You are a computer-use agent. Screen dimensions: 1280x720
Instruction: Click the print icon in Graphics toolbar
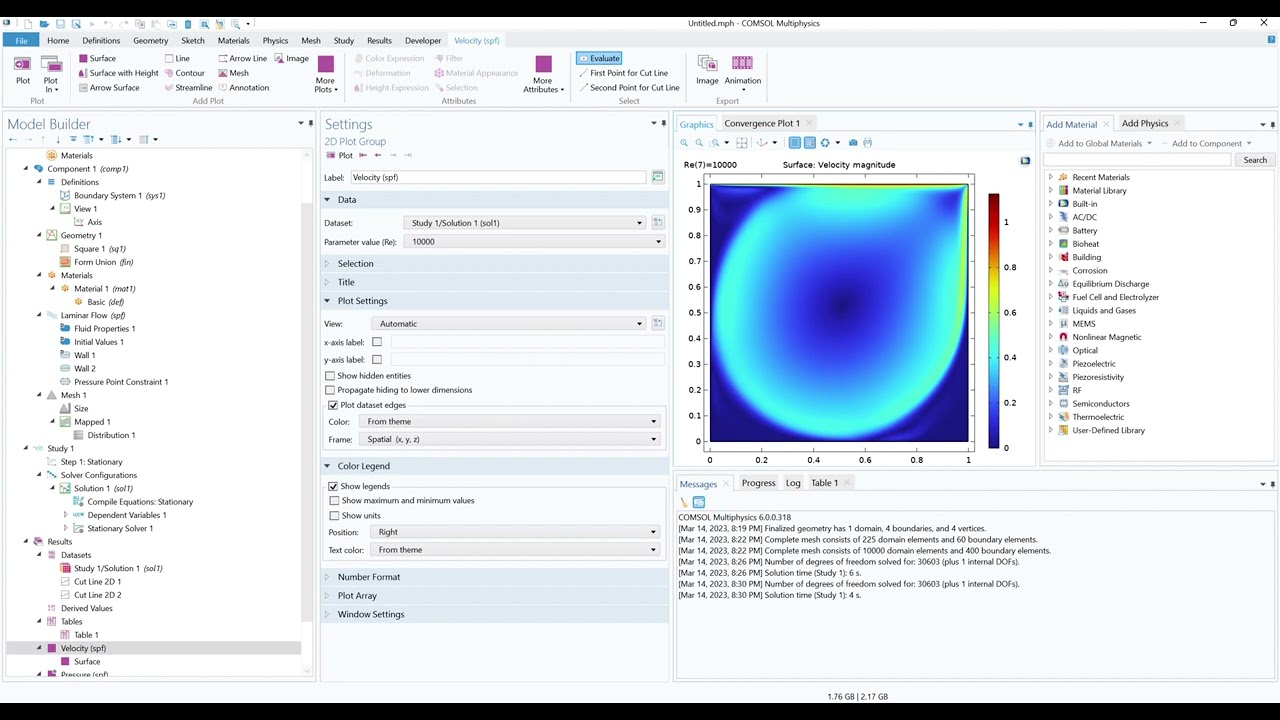pyautogui.click(x=867, y=143)
